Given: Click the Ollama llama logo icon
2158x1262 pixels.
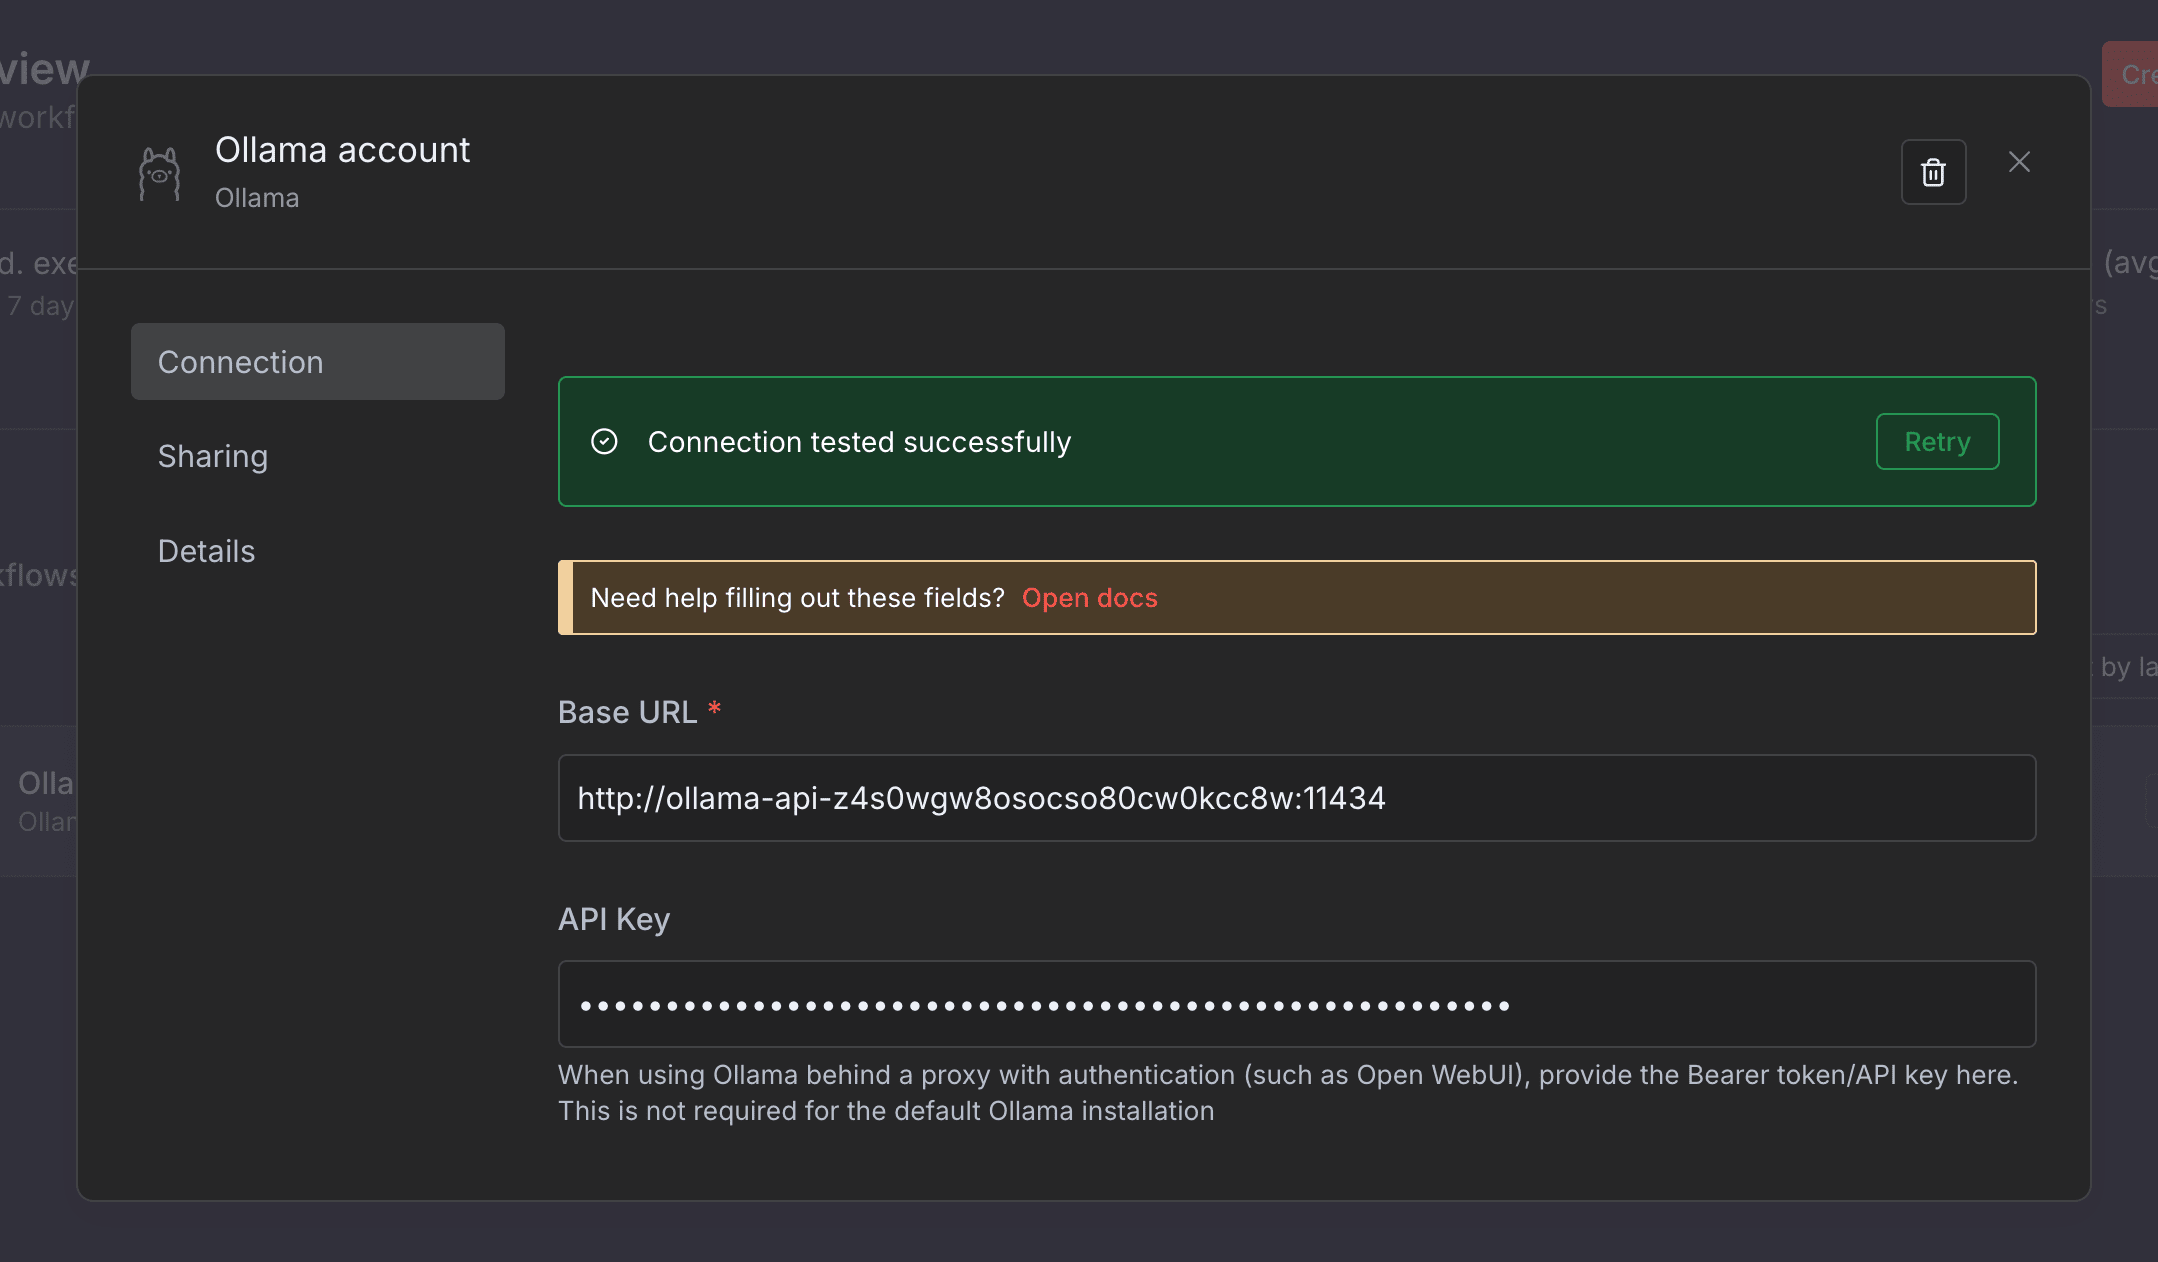Looking at the screenshot, I should [x=159, y=174].
